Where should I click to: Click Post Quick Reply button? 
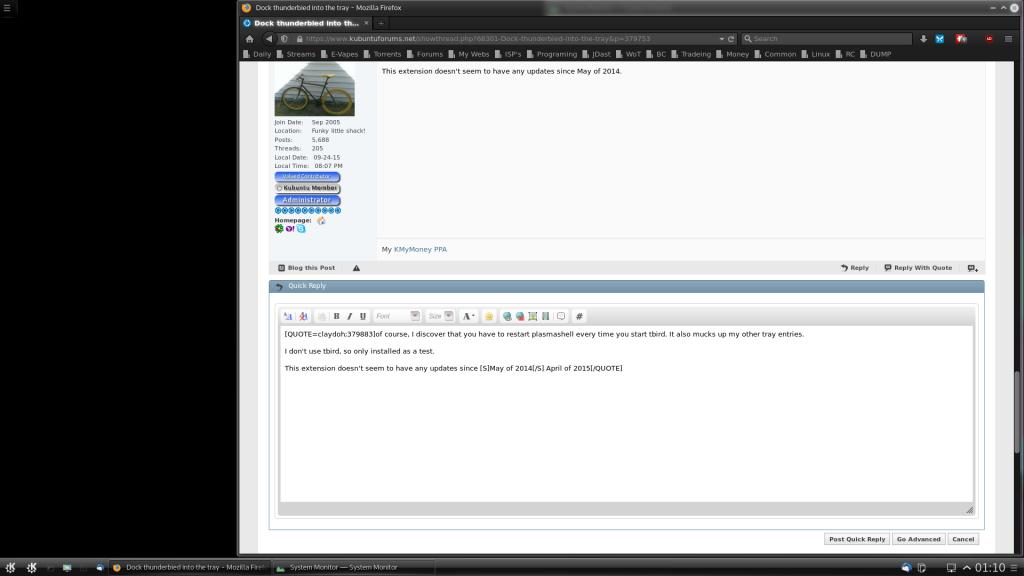(x=857, y=539)
